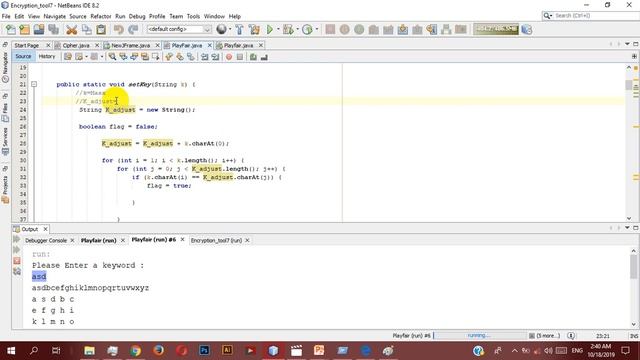Screen dimensions: 640x360
Task: Switch to the Cipher.java tab
Action: click(76, 45)
